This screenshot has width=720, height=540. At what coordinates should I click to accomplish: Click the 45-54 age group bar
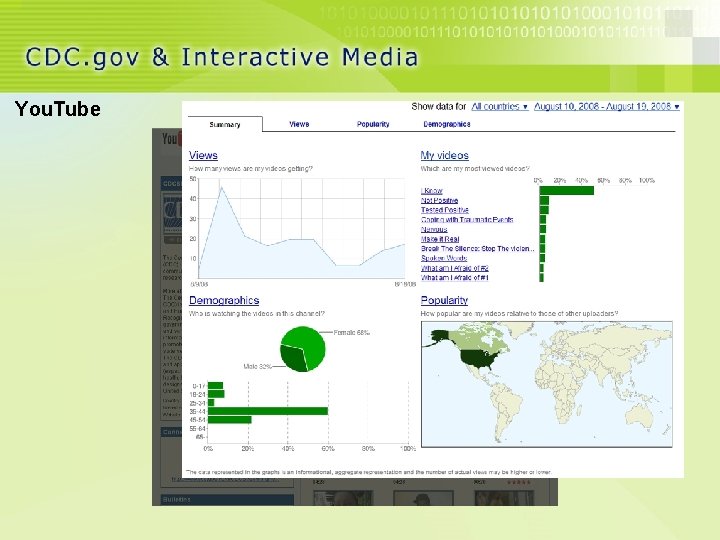pos(230,420)
